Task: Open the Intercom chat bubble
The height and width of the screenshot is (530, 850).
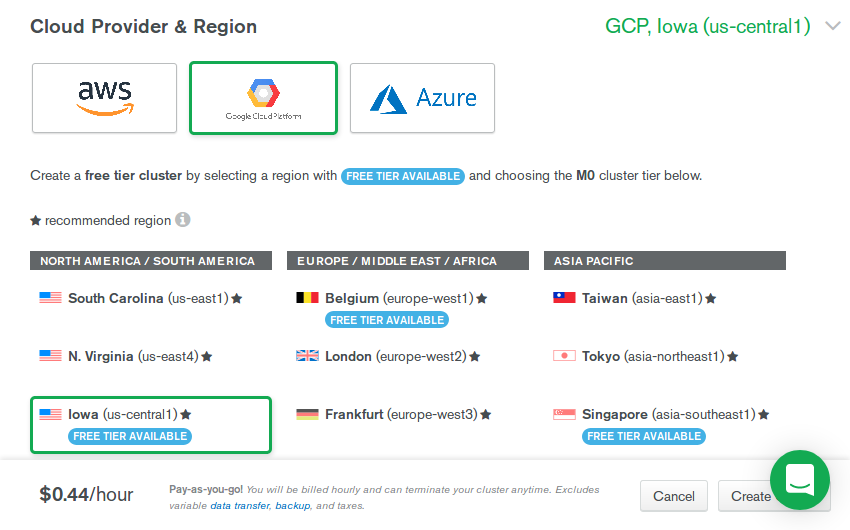Action: pyautogui.click(x=799, y=479)
